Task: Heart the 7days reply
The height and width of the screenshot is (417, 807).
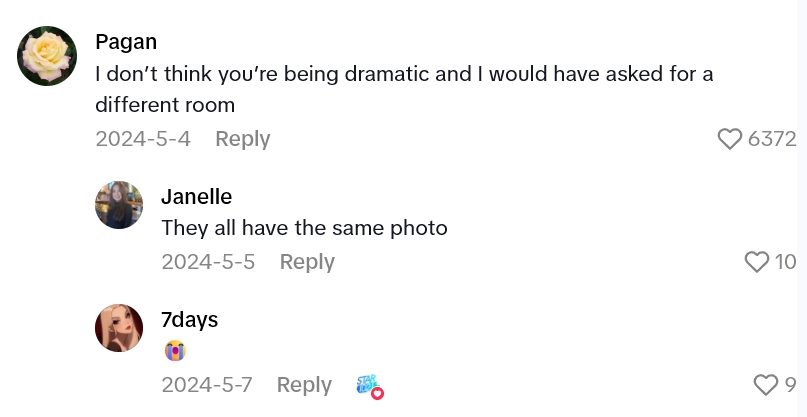Action: (765, 385)
